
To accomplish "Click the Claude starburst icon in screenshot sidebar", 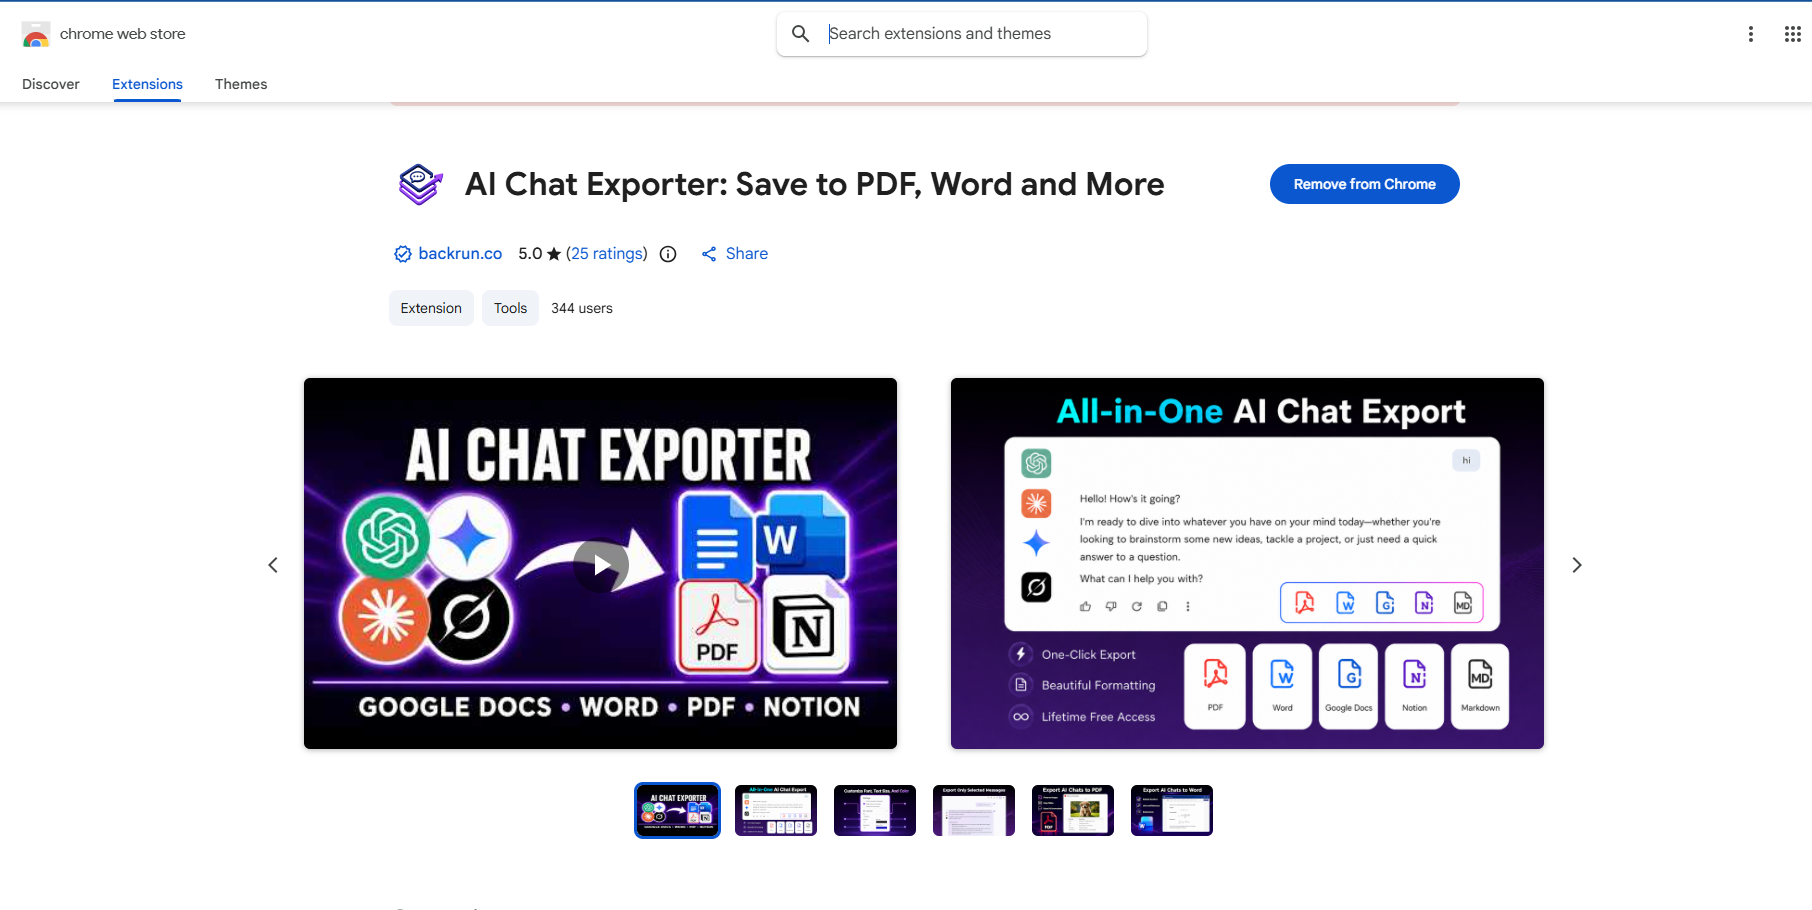I will pos(1036,503).
